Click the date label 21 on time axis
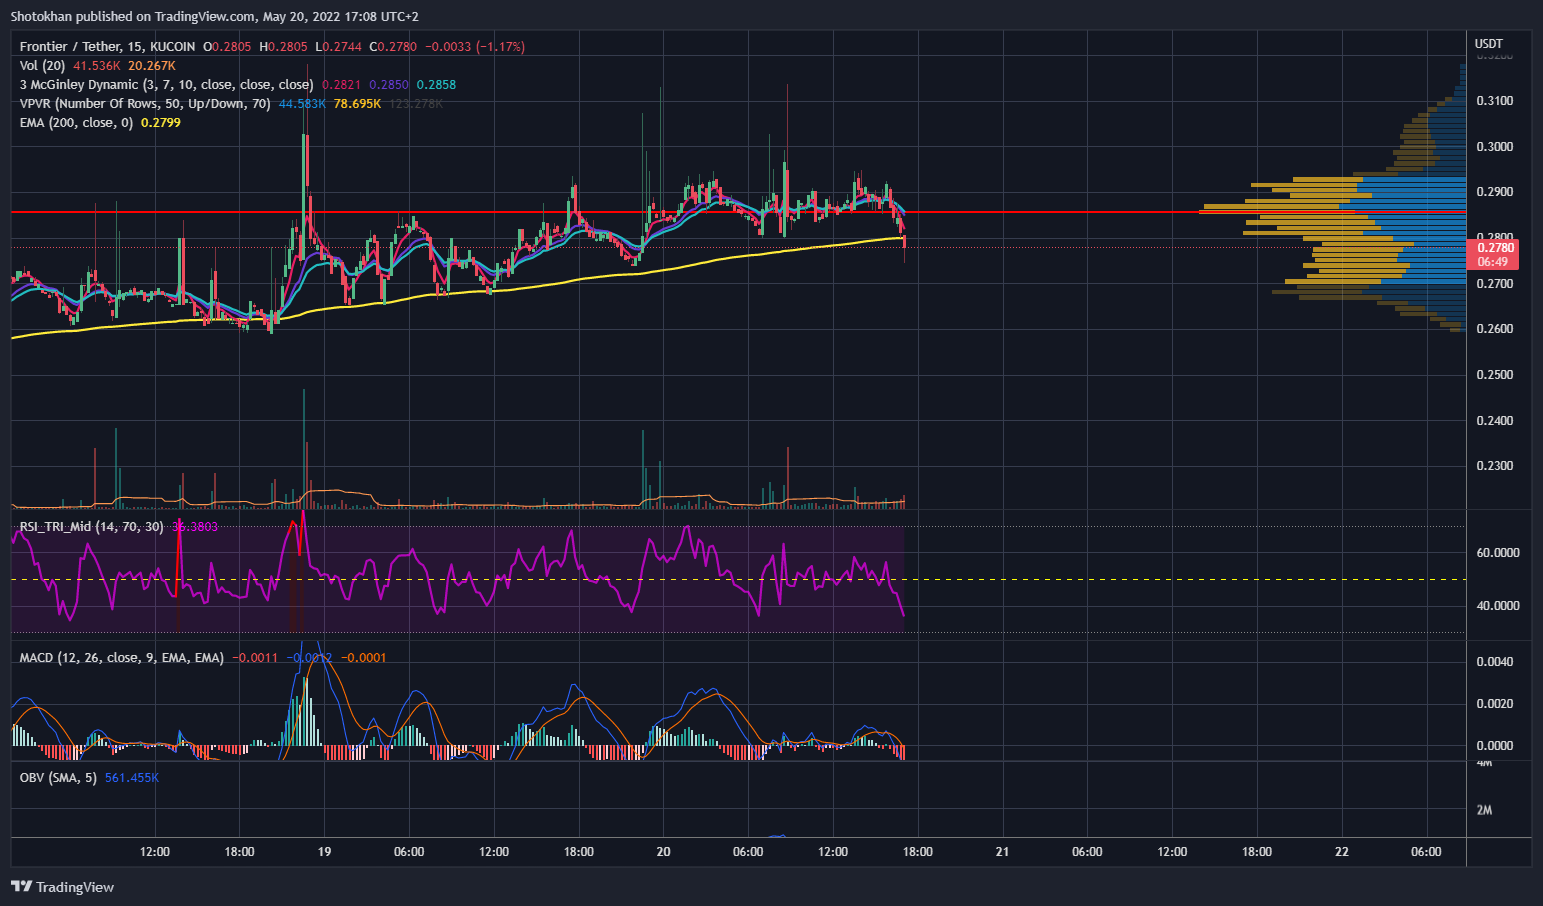Image resolution: width=1543 pixels, height=906 pixels. click(1002, 852)
